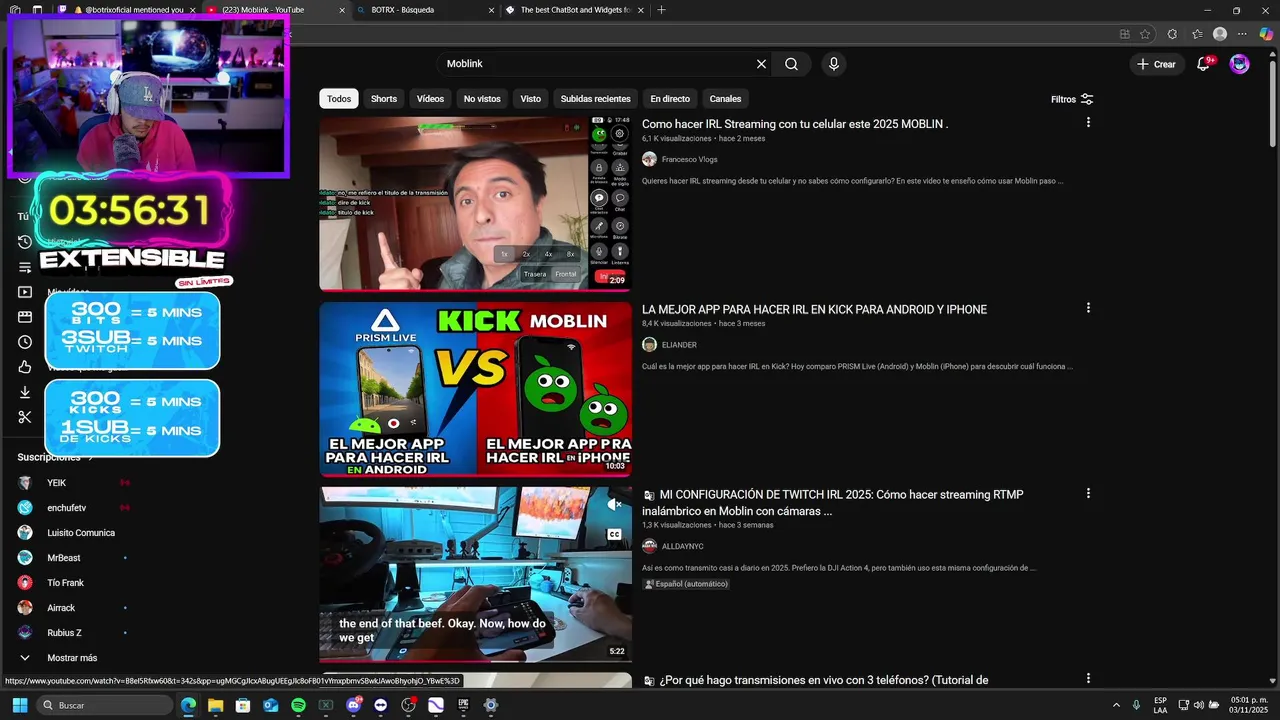
Task: Click the taskbar Buscar search box
Action: [x=105, y=705]
